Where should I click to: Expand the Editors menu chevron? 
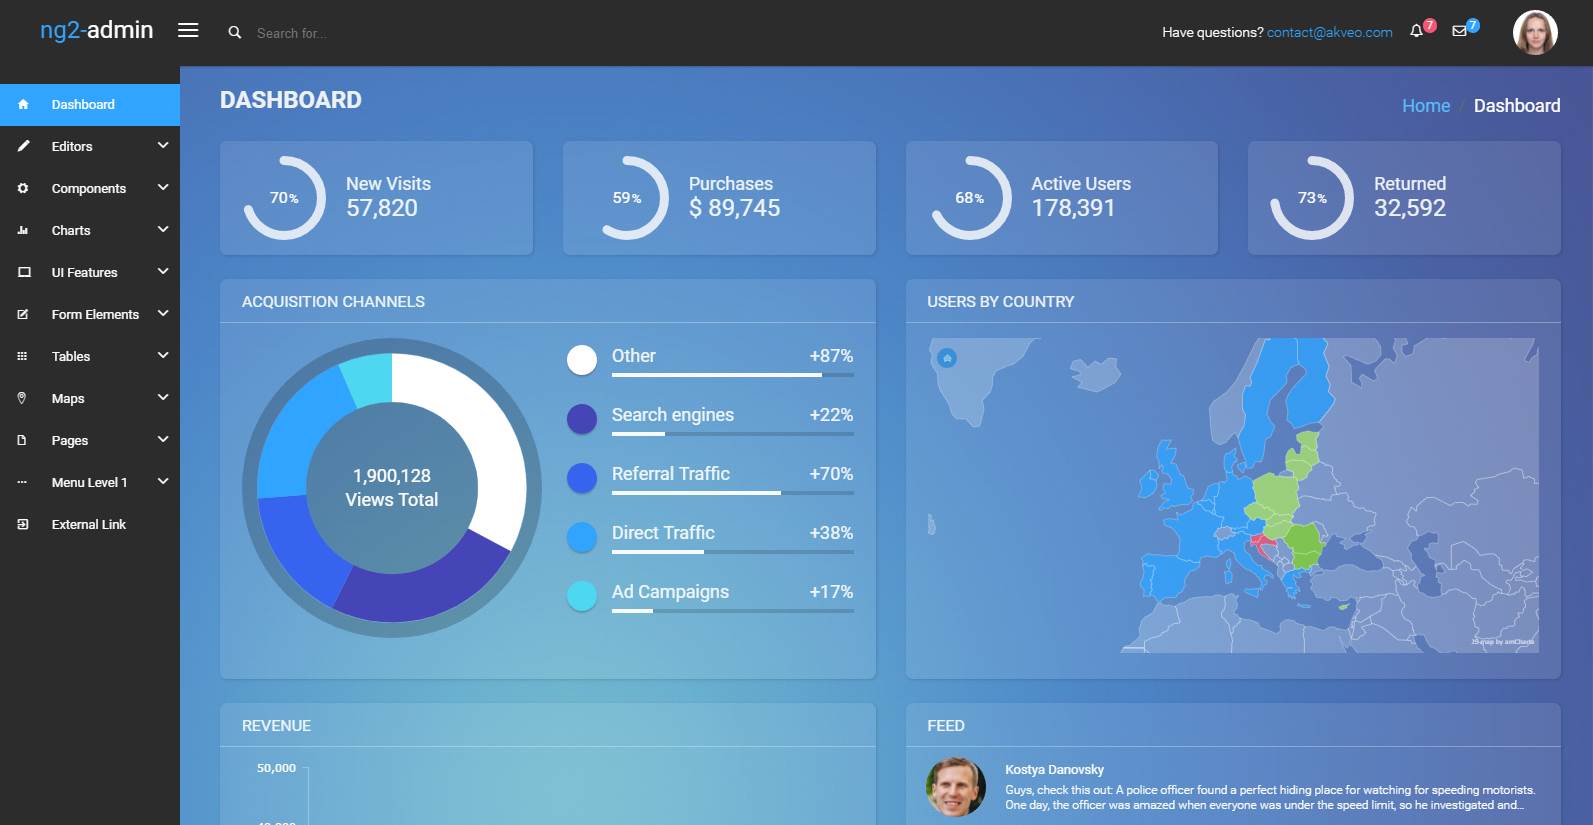pos(163,146)
